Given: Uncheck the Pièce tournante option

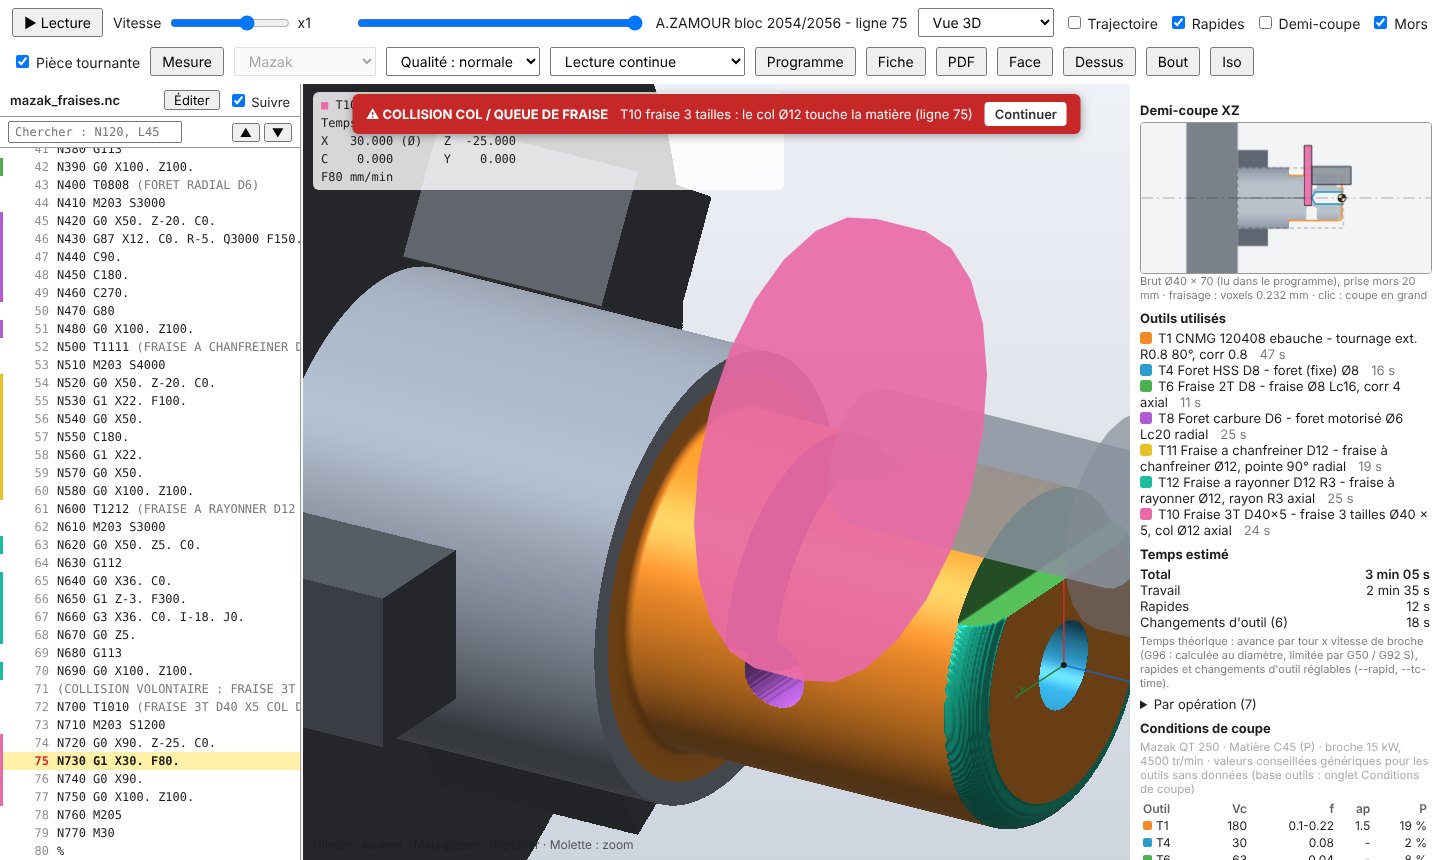Looking at the screenshot, I should (x=22, y=62).
